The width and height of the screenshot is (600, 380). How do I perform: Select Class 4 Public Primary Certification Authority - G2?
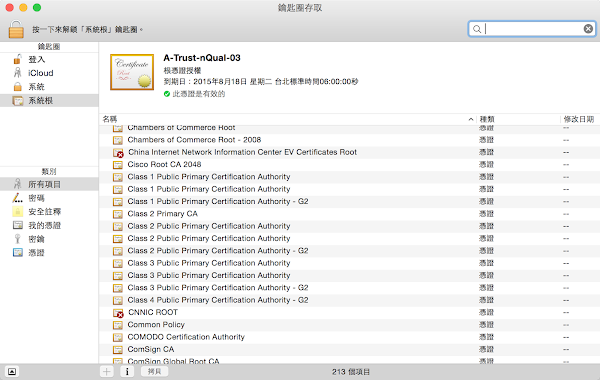(349, 300)
